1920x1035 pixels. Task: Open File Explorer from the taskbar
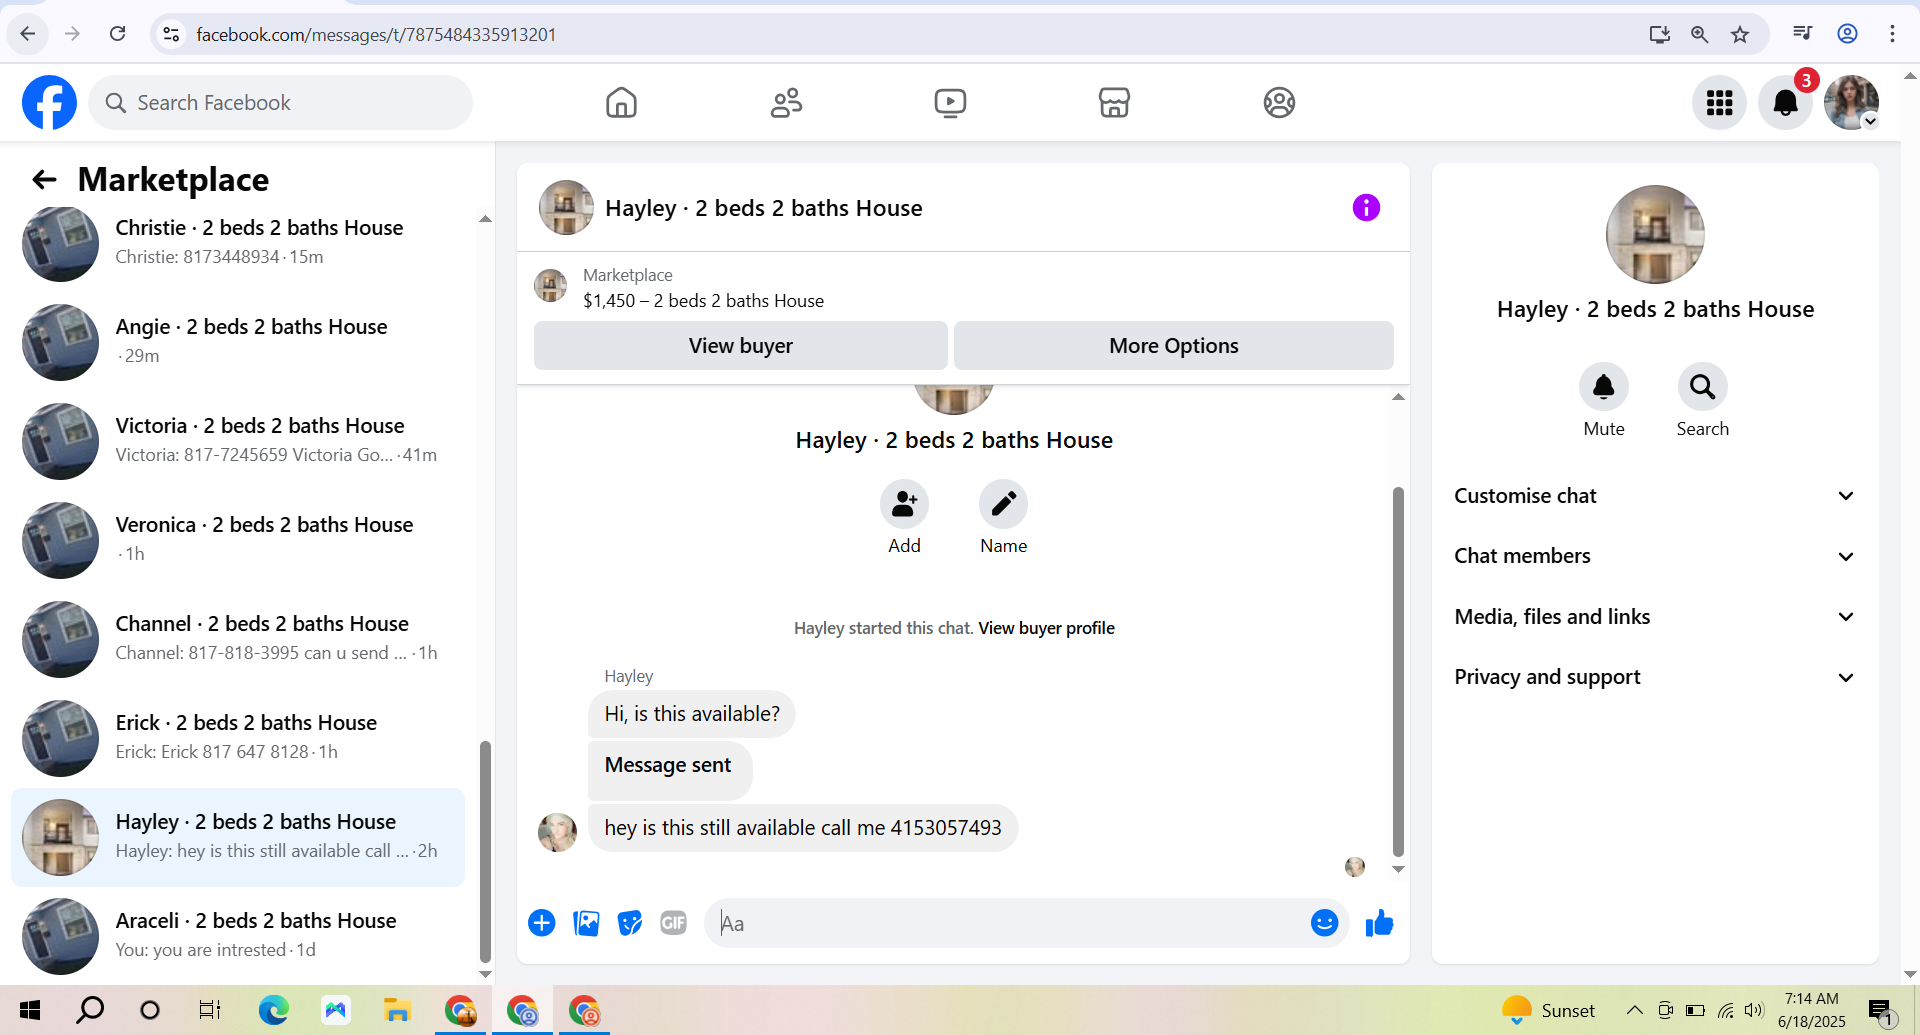point(397,1010)
